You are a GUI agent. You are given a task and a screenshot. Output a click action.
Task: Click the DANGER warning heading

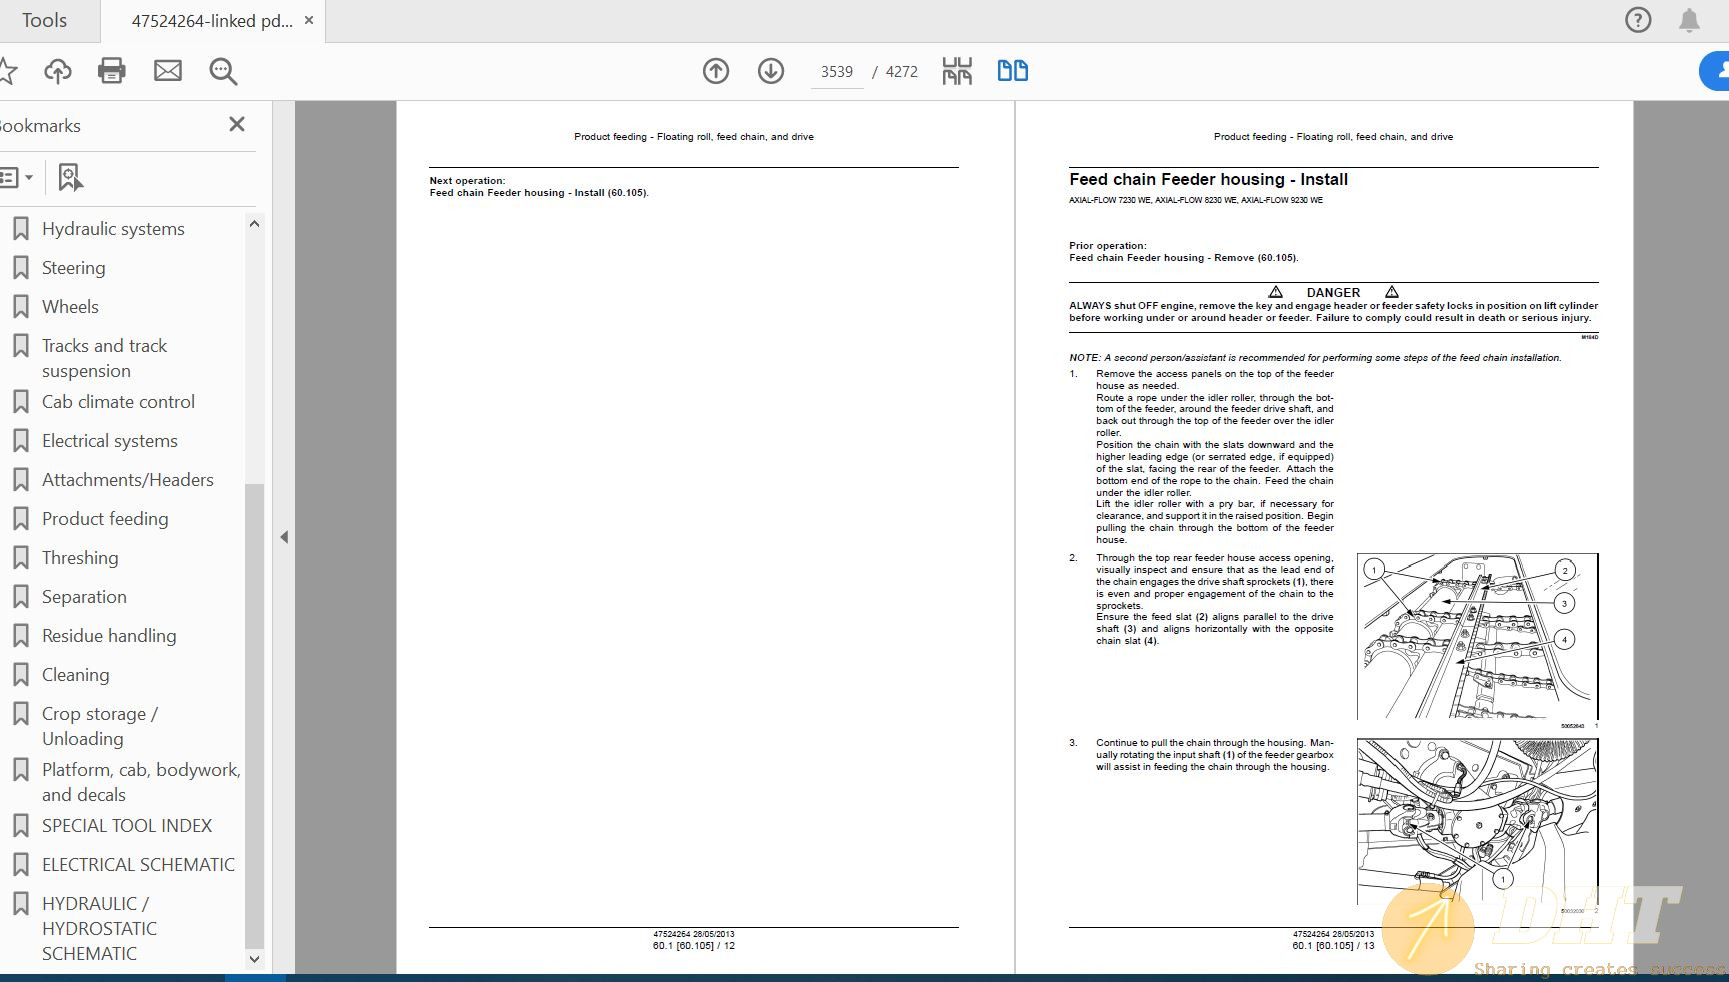[x=1333, y=292]
